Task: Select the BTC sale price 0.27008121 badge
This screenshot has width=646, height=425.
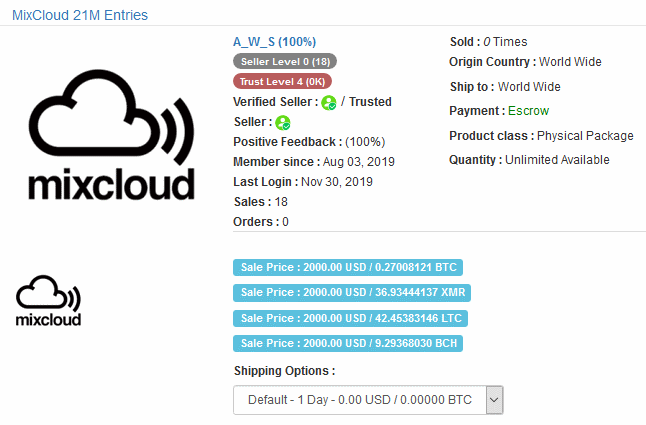Action: tap(348, 267)
